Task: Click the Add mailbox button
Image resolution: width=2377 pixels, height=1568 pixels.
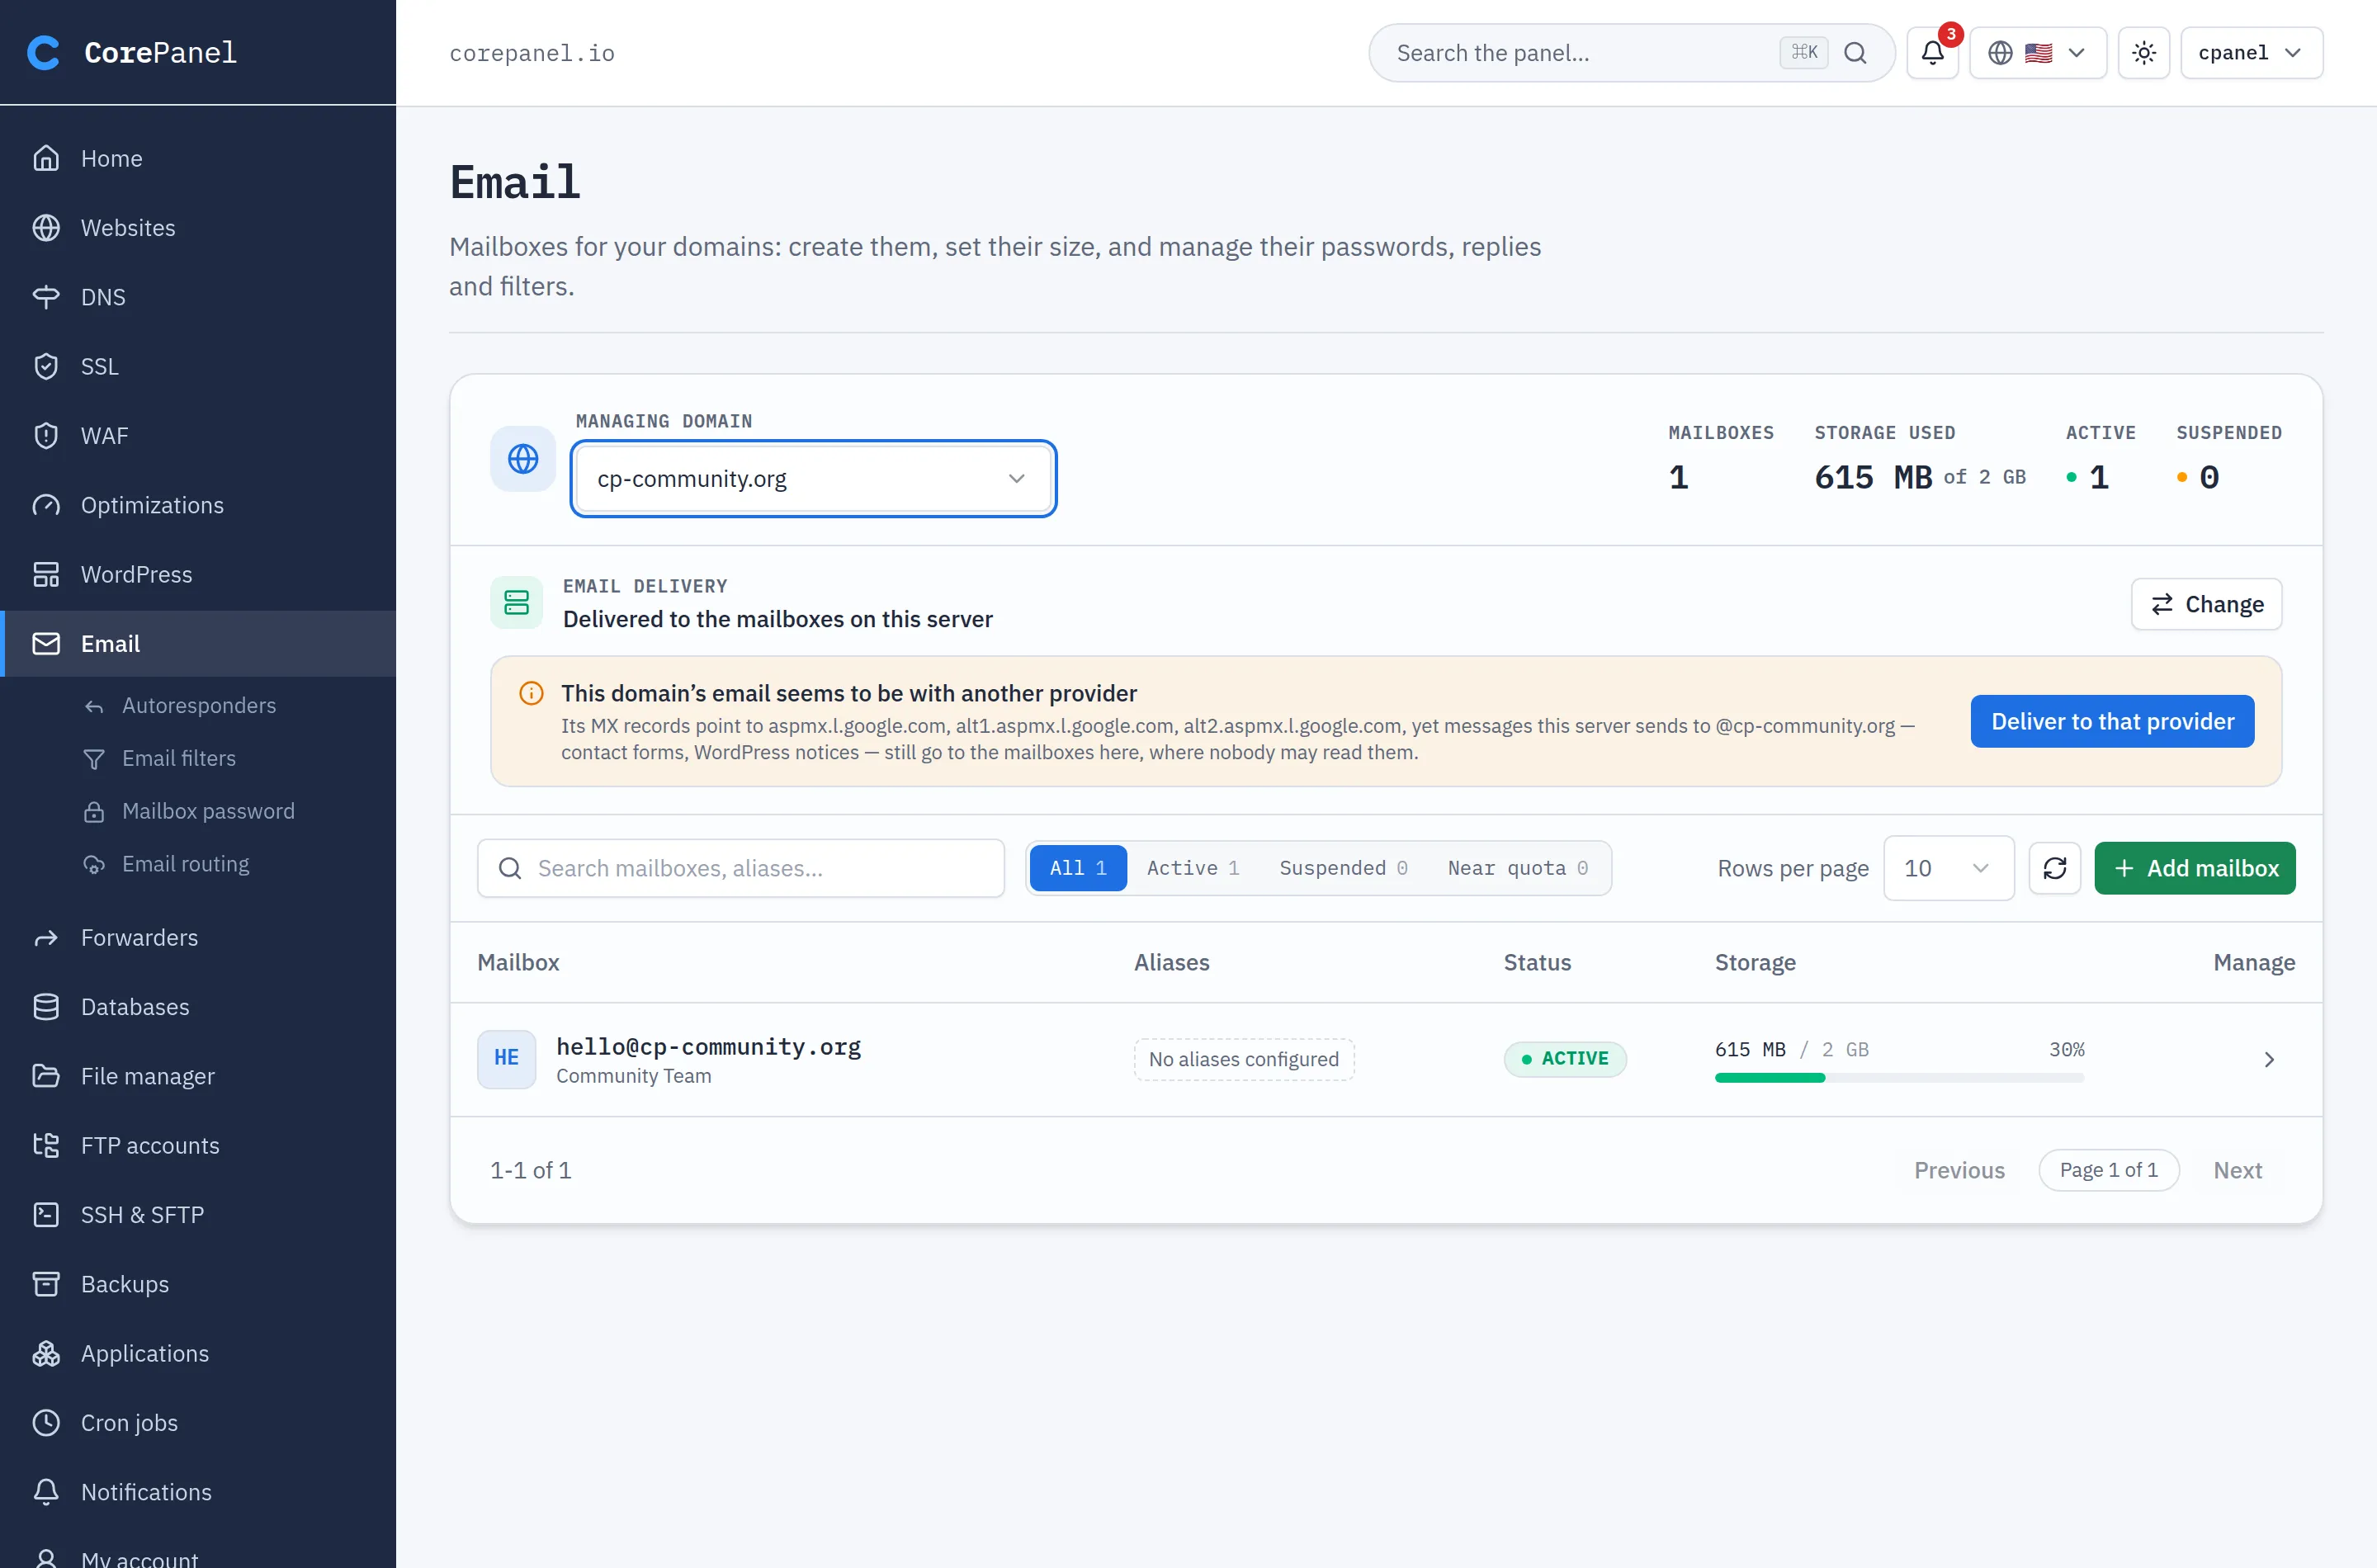Action: pos(2194,868)
